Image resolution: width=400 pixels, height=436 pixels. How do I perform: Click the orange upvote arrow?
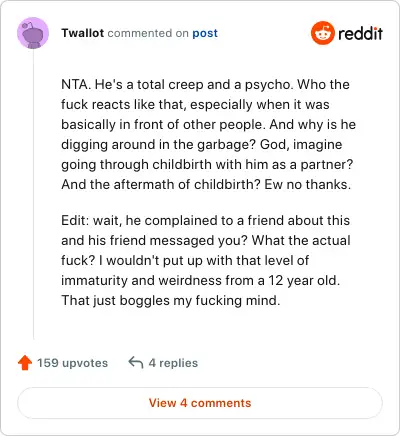[x=25, y=363]
